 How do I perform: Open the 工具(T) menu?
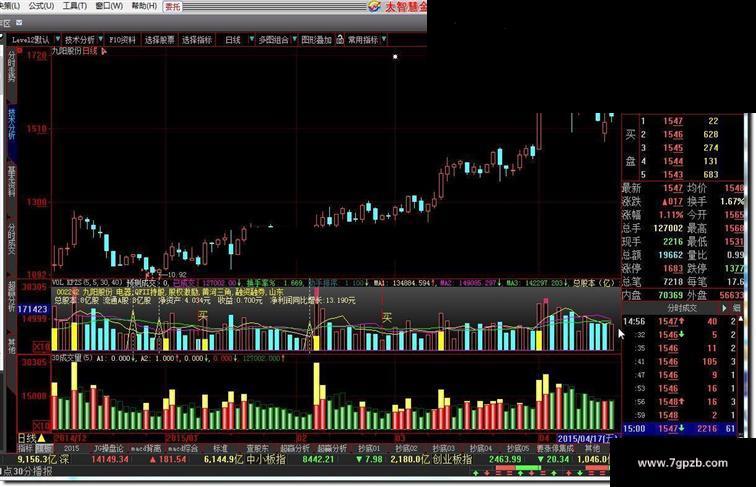[75, 6]
